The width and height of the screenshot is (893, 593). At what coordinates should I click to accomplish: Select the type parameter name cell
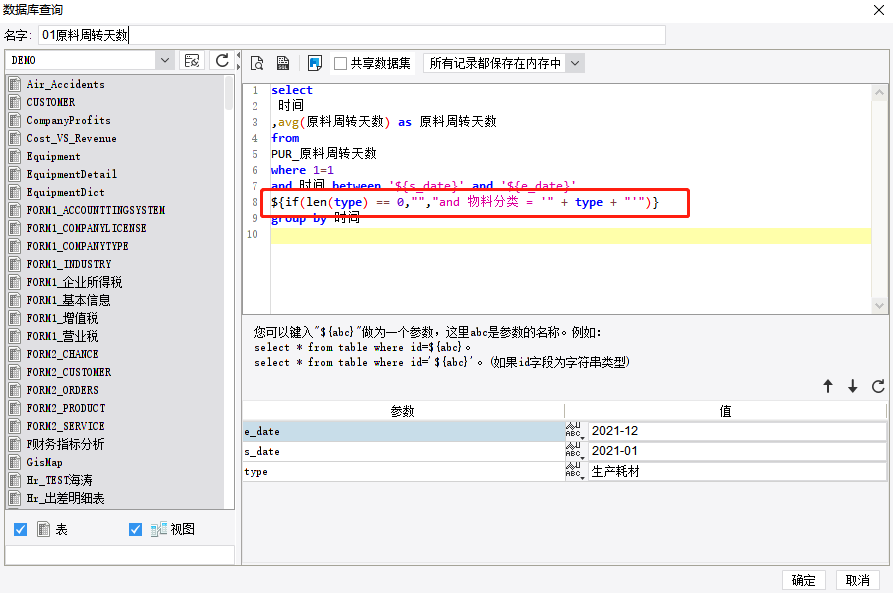pos(403,471)
